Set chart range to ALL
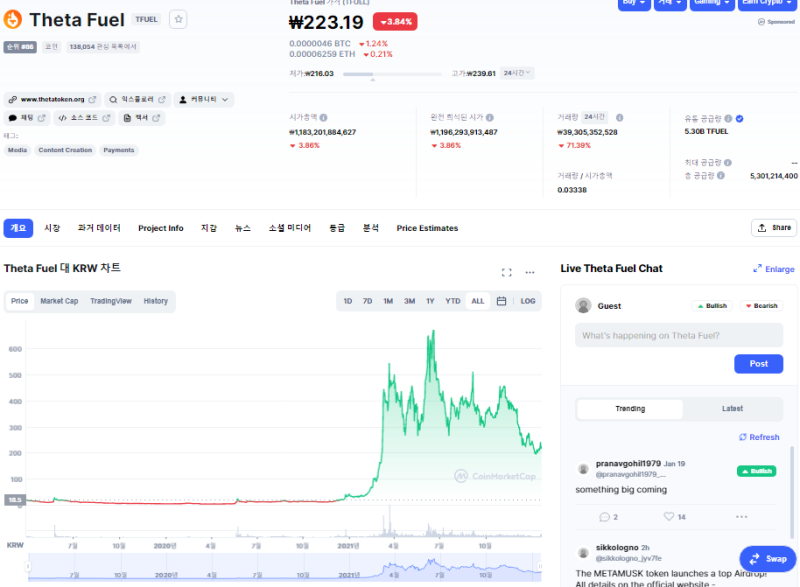 (x=478, y=301)
